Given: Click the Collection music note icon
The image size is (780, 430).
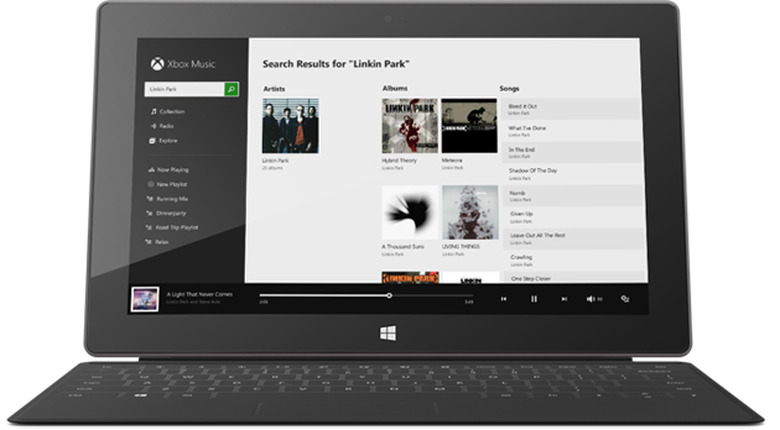Looking at the screenshot, I should (x=154, y=111).
